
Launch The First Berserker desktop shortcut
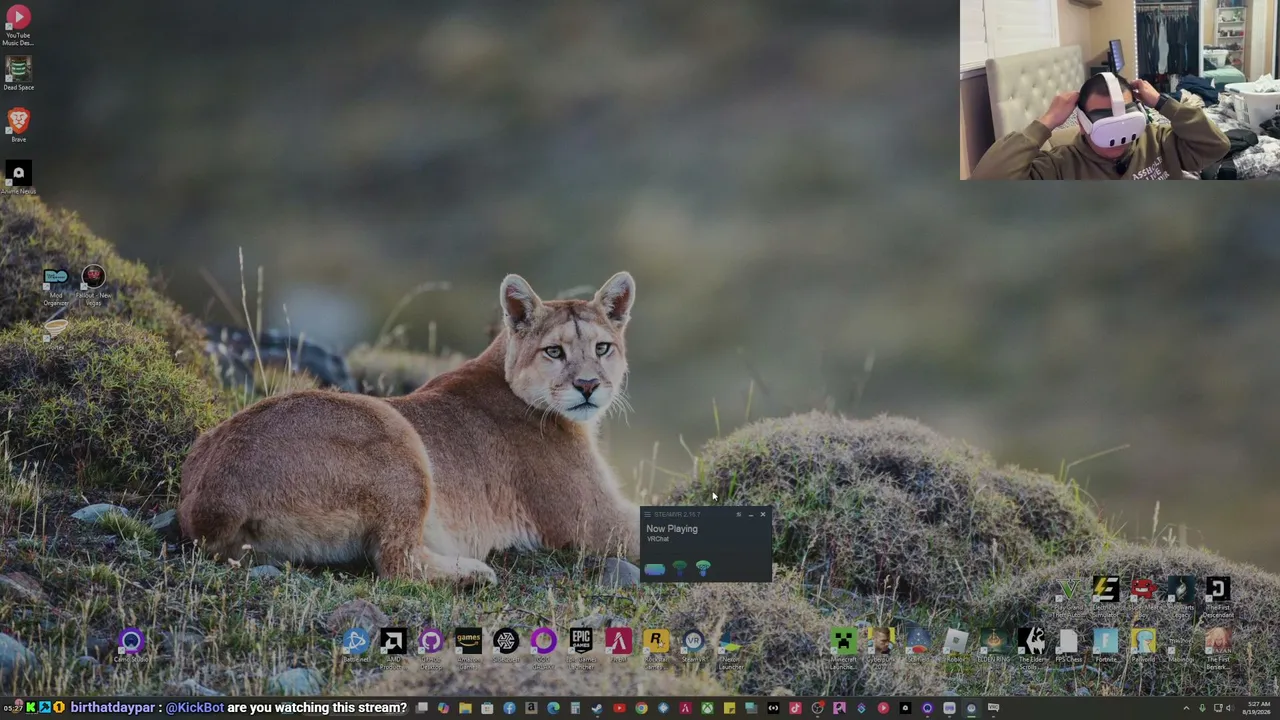point(1218,648)
